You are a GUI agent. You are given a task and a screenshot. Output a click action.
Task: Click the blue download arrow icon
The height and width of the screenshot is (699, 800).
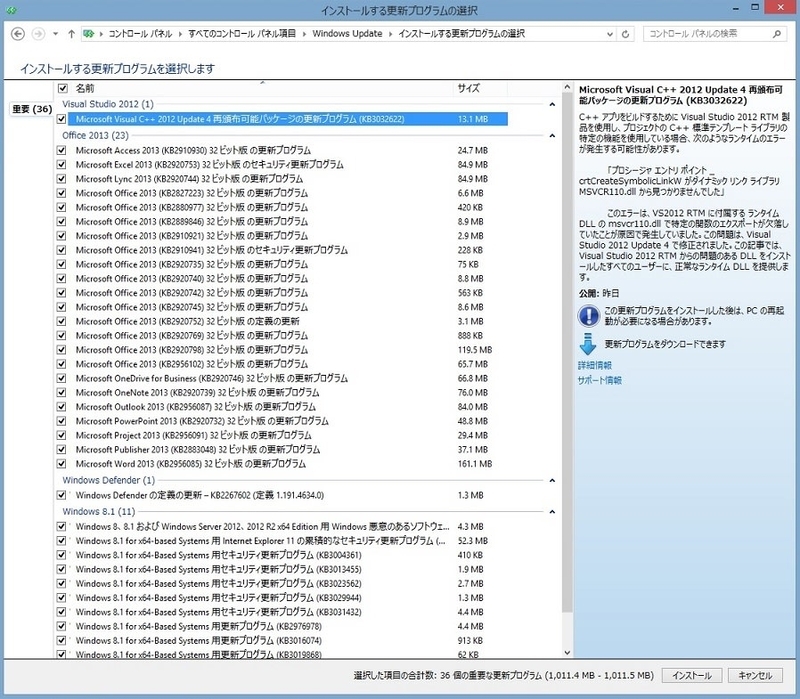588,344
